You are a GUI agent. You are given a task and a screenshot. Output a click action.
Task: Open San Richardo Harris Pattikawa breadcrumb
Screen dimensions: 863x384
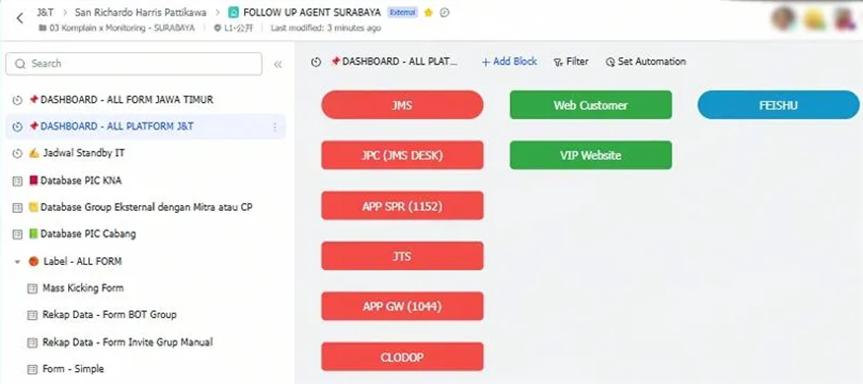pos(142,12)
